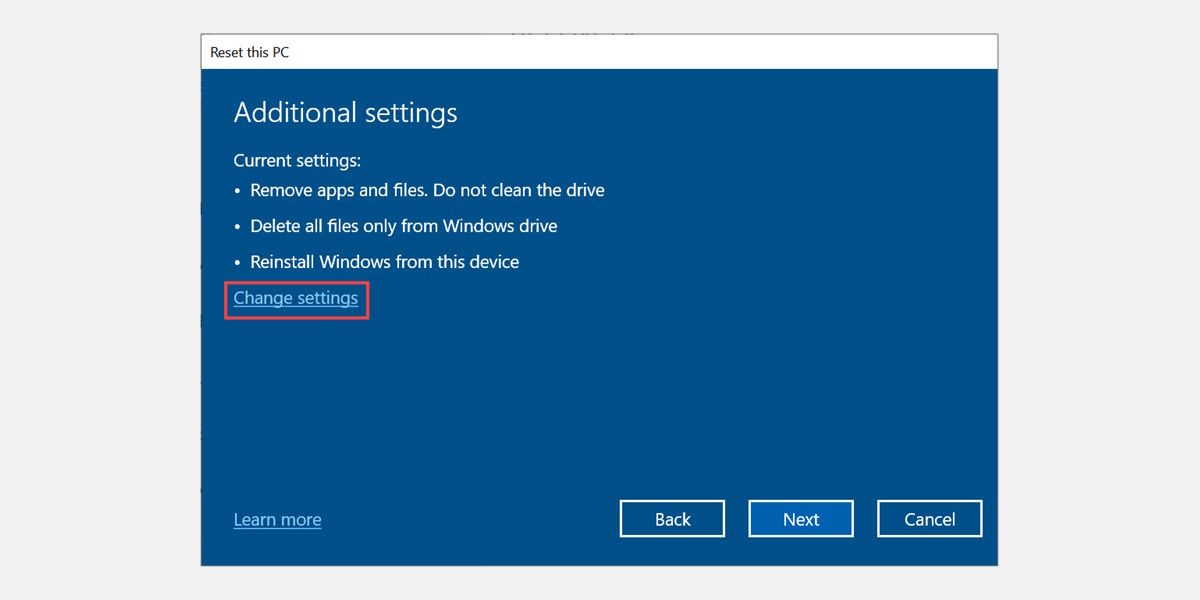Click the bullet next to Delete all files
Image resolution: width=1200 pixels, height=600 pixels.
tap(237, 226)
